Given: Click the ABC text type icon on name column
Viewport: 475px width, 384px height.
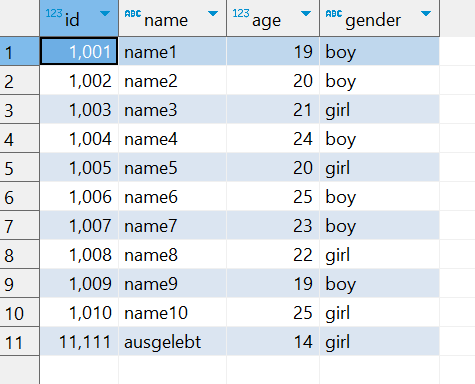Looking at the screenshot, I should click(x=133, y=13).
